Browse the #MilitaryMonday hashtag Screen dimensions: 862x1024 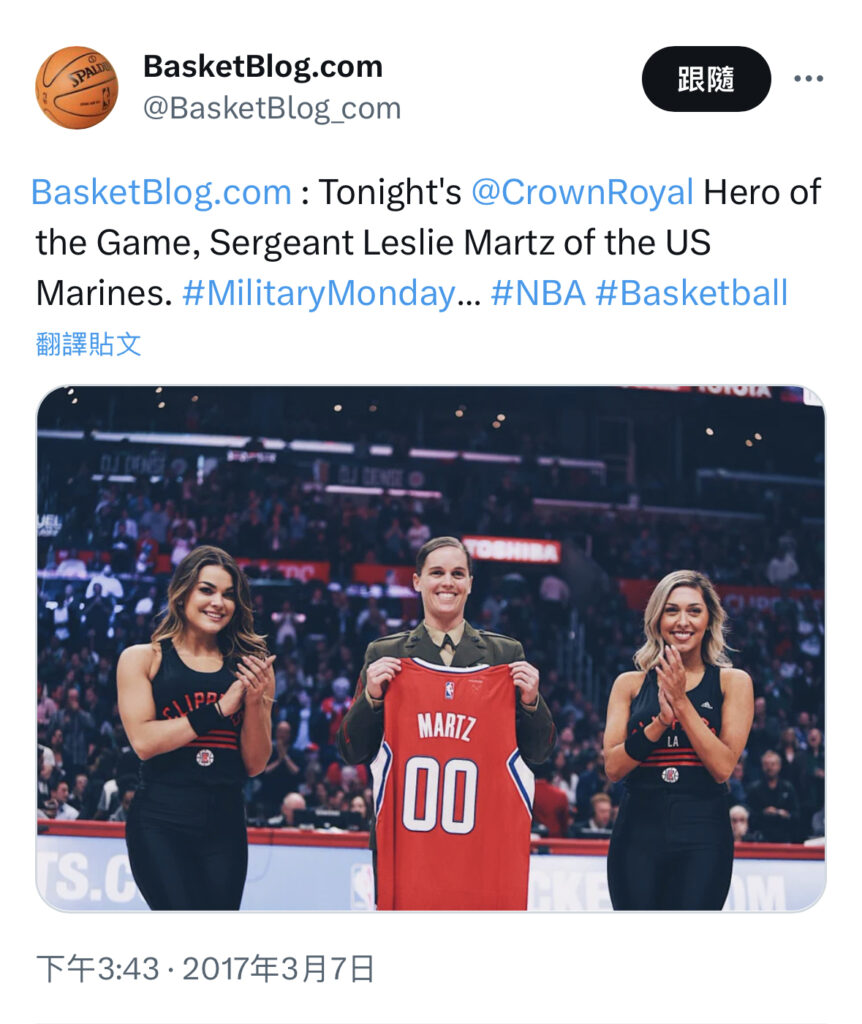tap(318, 293)
